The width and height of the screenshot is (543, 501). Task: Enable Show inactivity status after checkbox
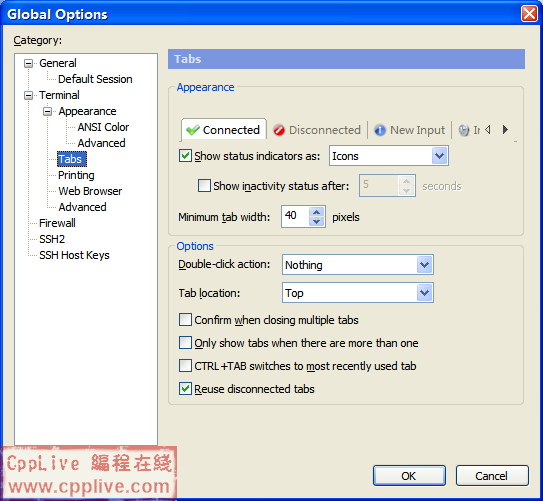pos(204,185)
